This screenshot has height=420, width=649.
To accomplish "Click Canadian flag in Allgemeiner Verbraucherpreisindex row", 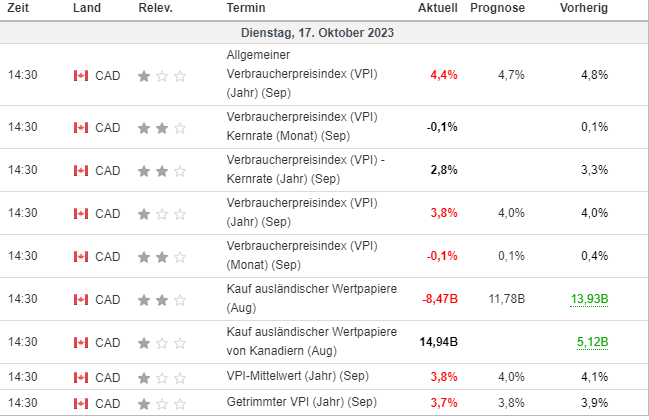I will [x=81, y=75].
